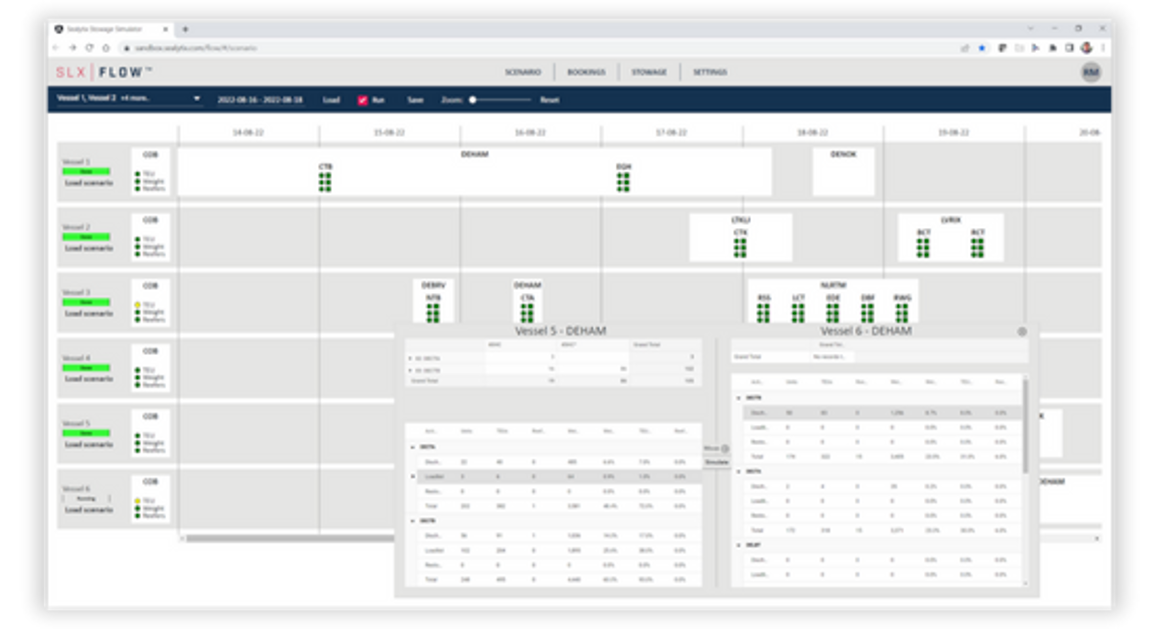Reload the page with browser refresh icon

click(90, 48)
